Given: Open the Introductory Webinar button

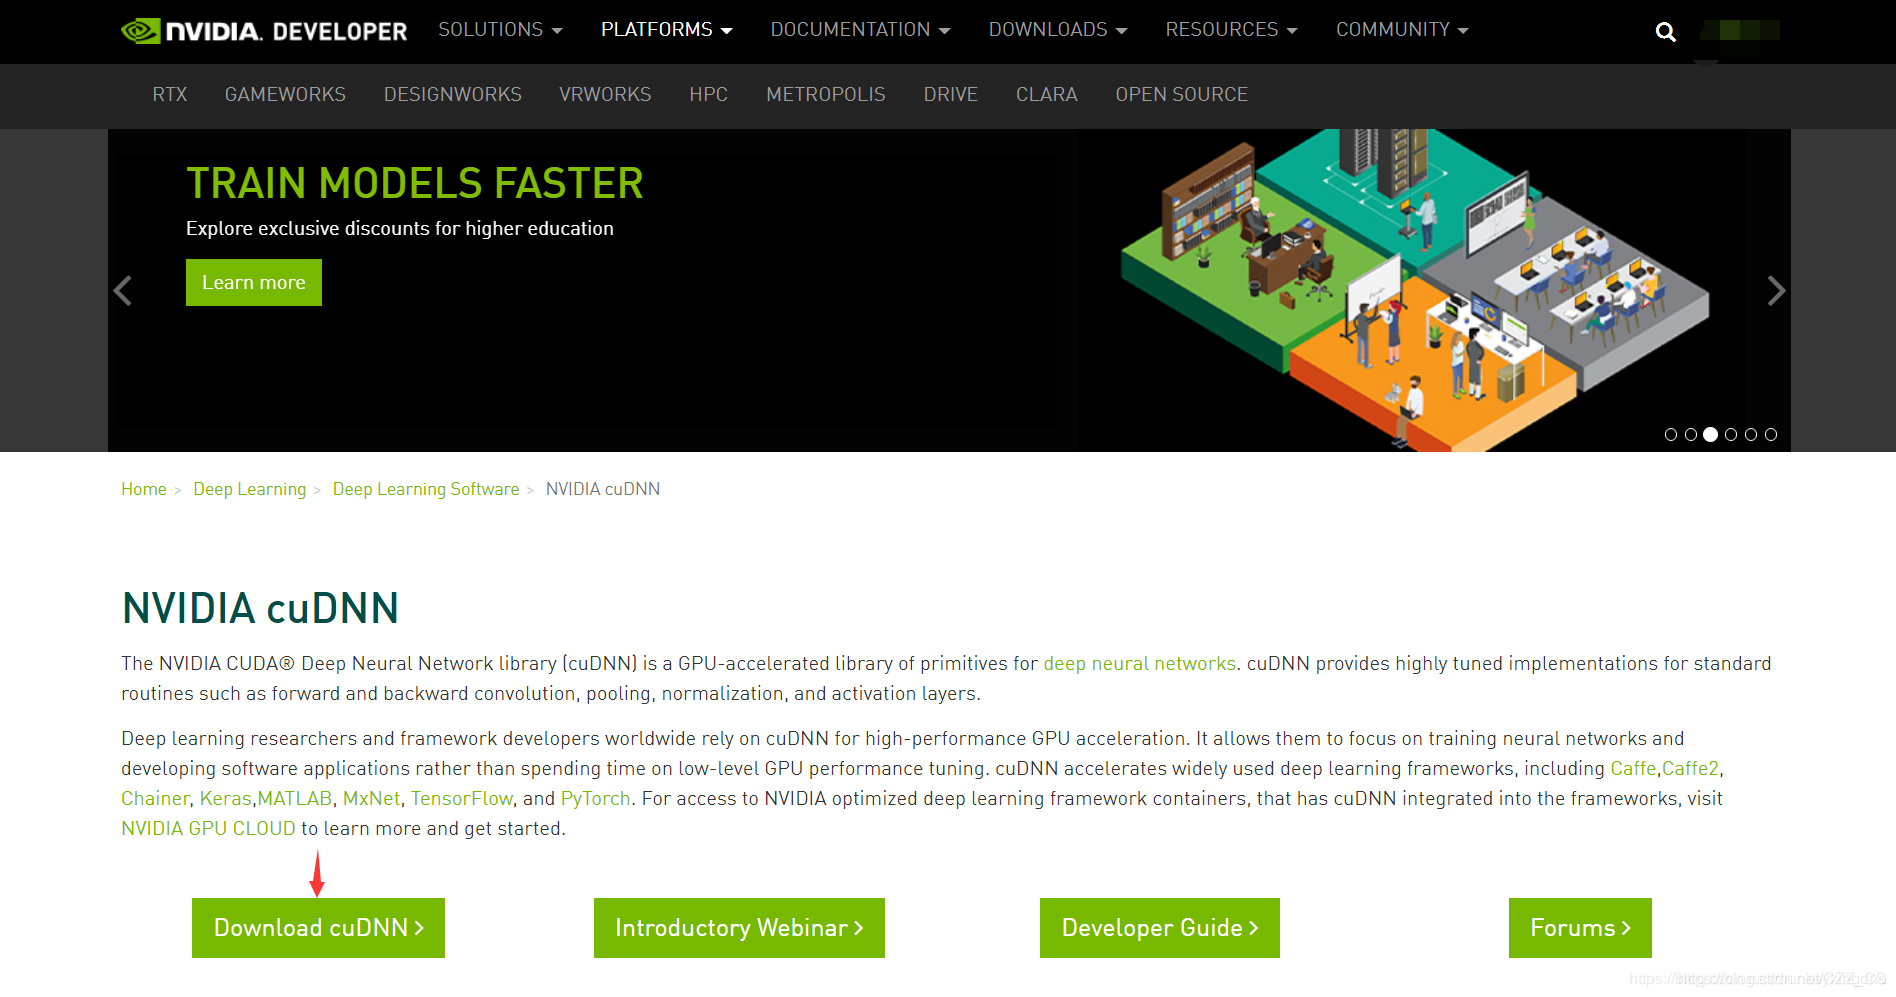Looking at the screenshot, I should [739, 928].
